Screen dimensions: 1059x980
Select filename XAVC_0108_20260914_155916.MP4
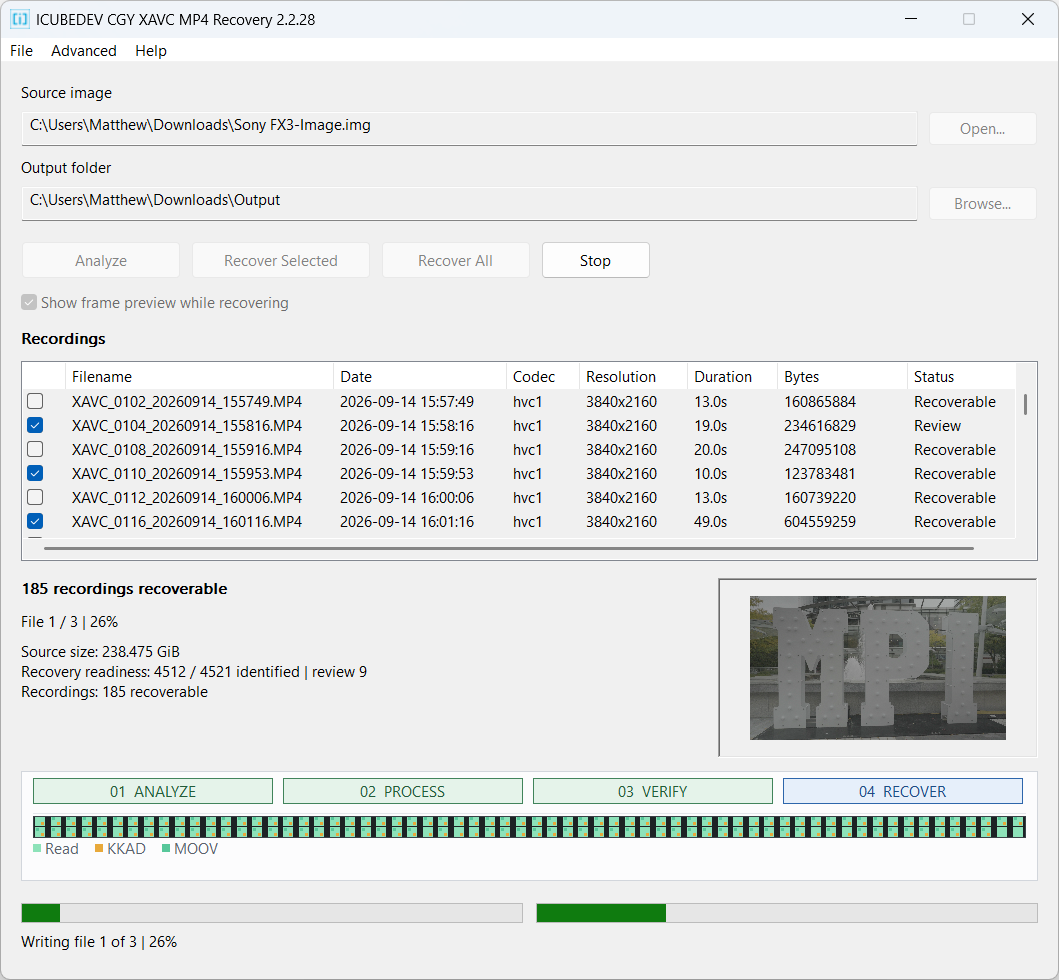(x=187, y=450)
